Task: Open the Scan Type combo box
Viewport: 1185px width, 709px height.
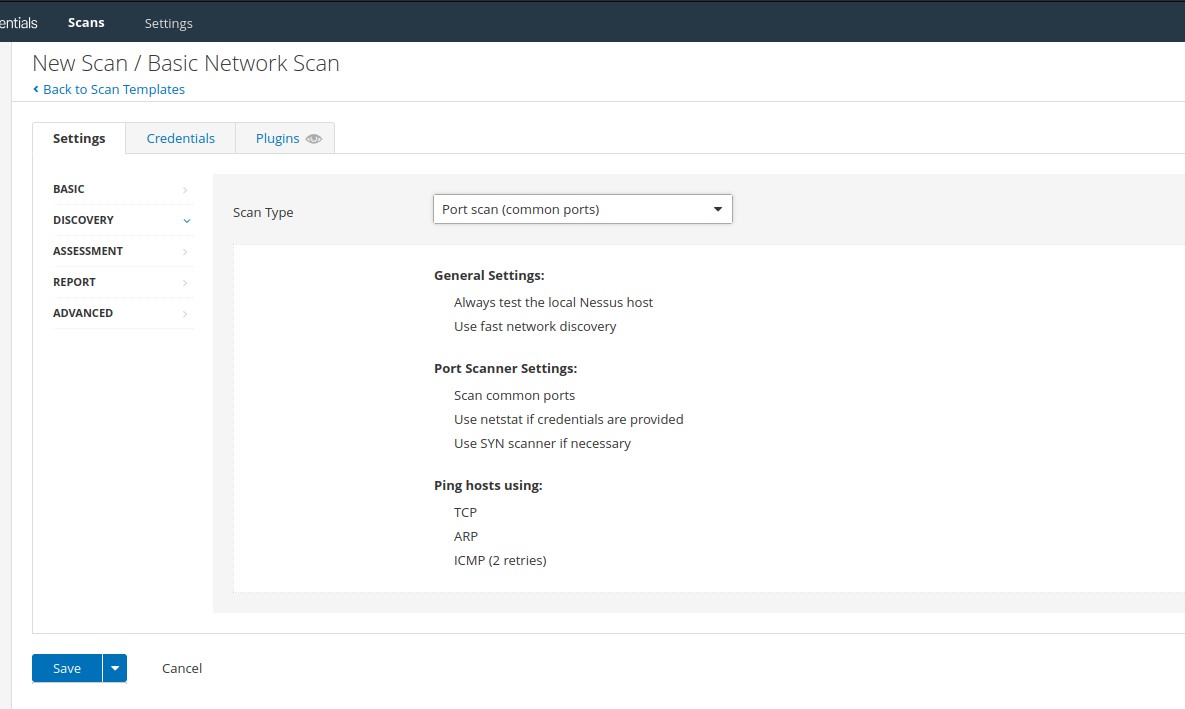Action: (x=583, y=209)
